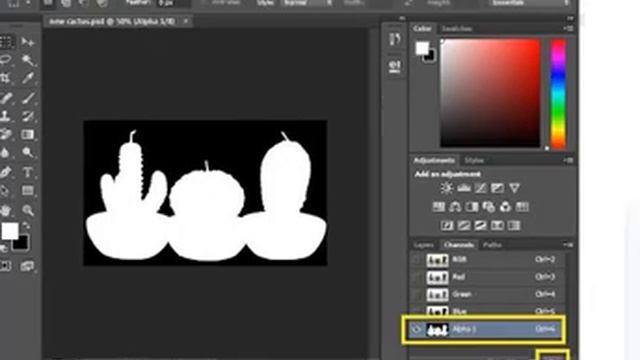The image size is (640, 360).
Task: Select the Pen tool
Action: pos(6,172)
